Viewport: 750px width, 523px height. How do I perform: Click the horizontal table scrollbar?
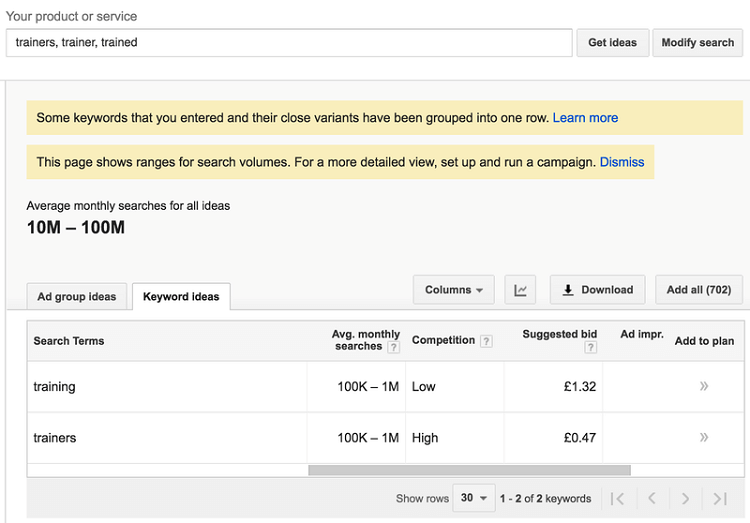pyautogui.click(x=469, y=470)
